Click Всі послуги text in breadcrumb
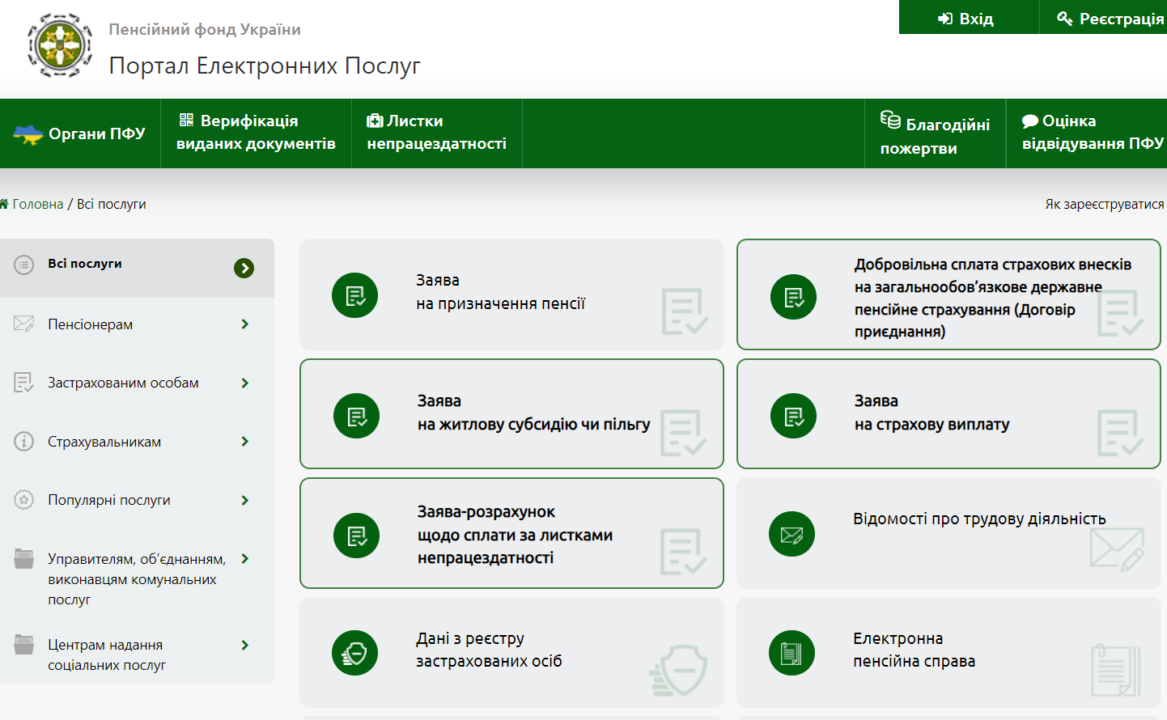Image resolution: width=1167 pixels, height=720 pixels. pyautogui.click(x=111, y=204)
